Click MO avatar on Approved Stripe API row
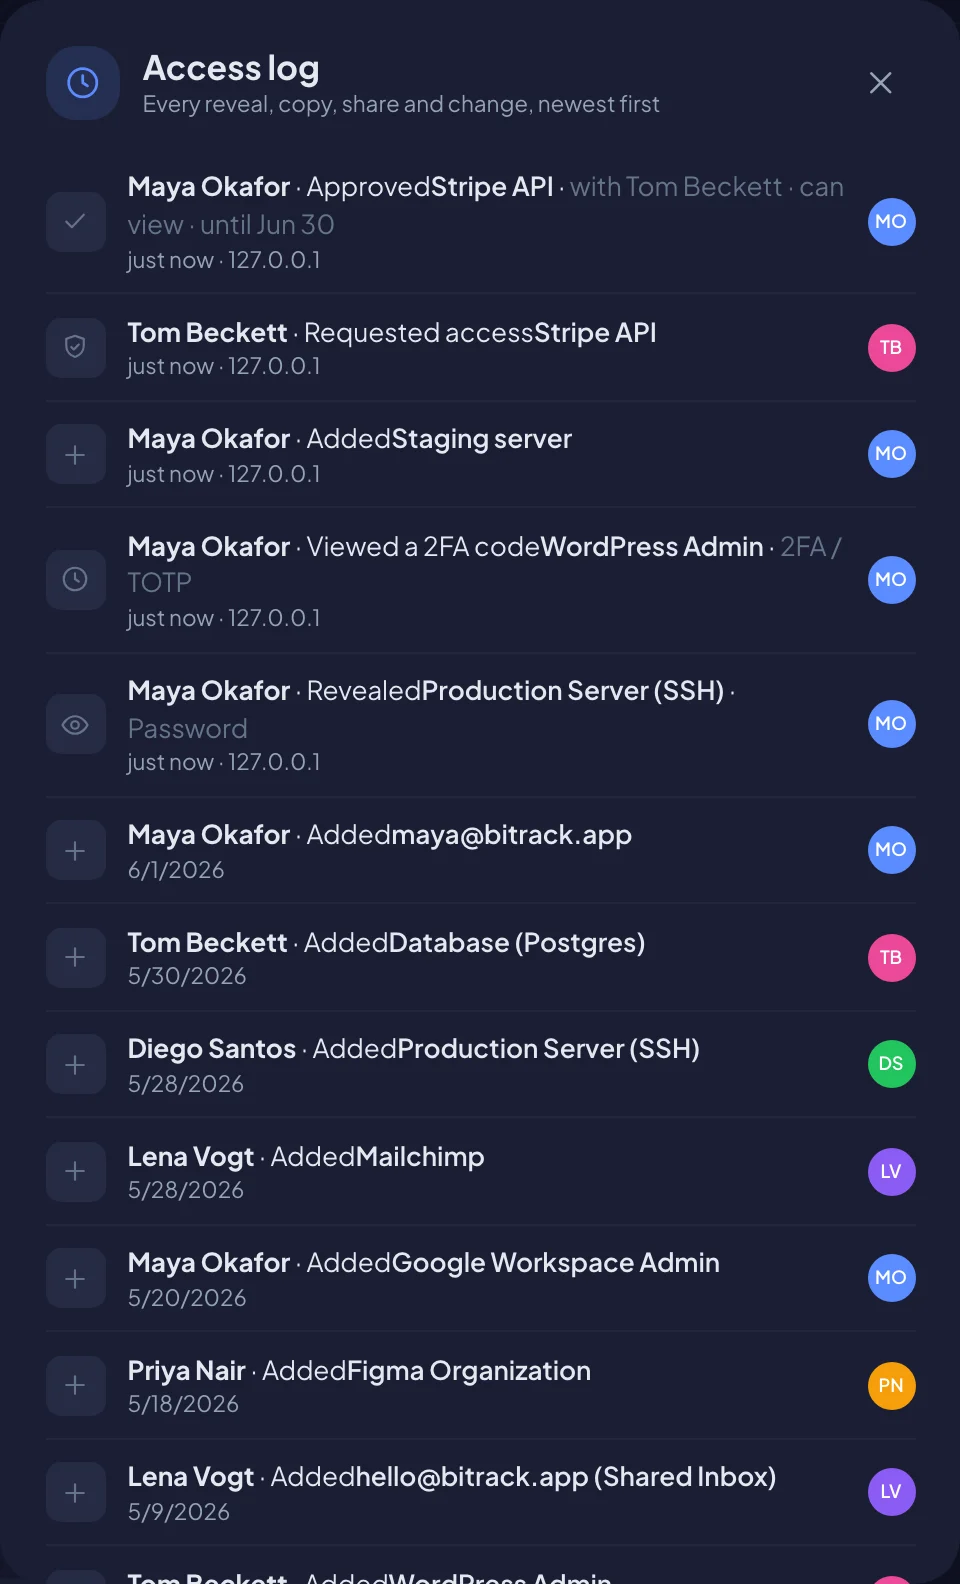The height and width of the screenshot is (1584, 960). coord(891,222)
